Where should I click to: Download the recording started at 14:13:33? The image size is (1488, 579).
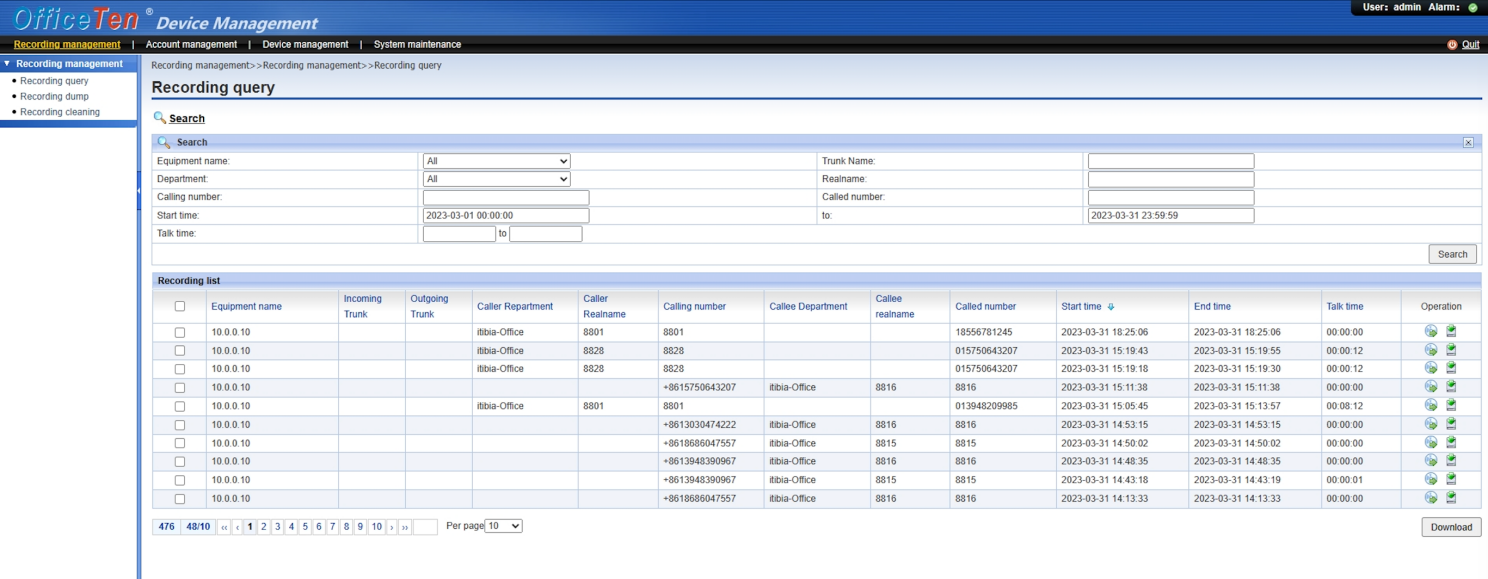(1451, 498)
